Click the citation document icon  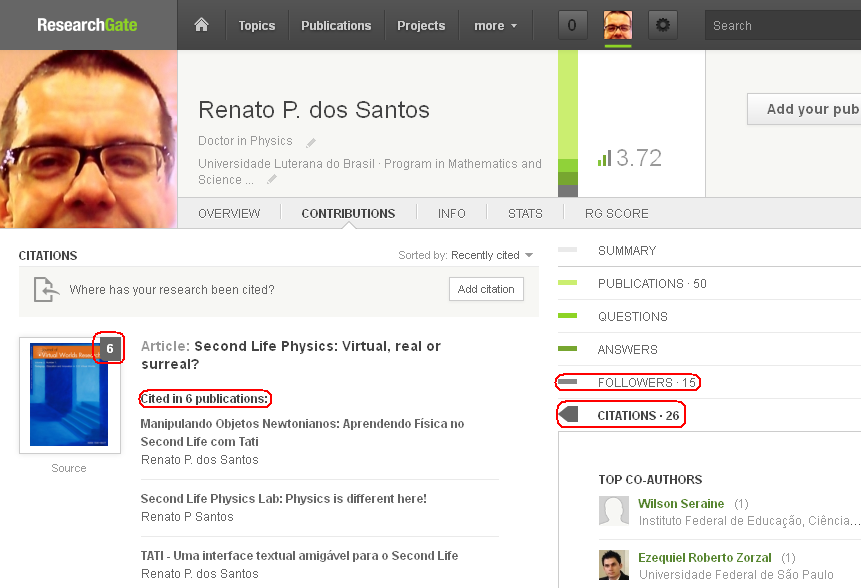[46, 290]
